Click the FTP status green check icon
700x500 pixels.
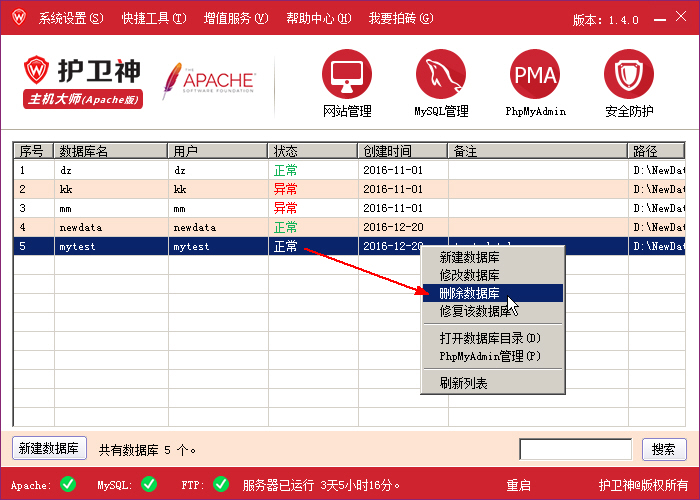221,484
